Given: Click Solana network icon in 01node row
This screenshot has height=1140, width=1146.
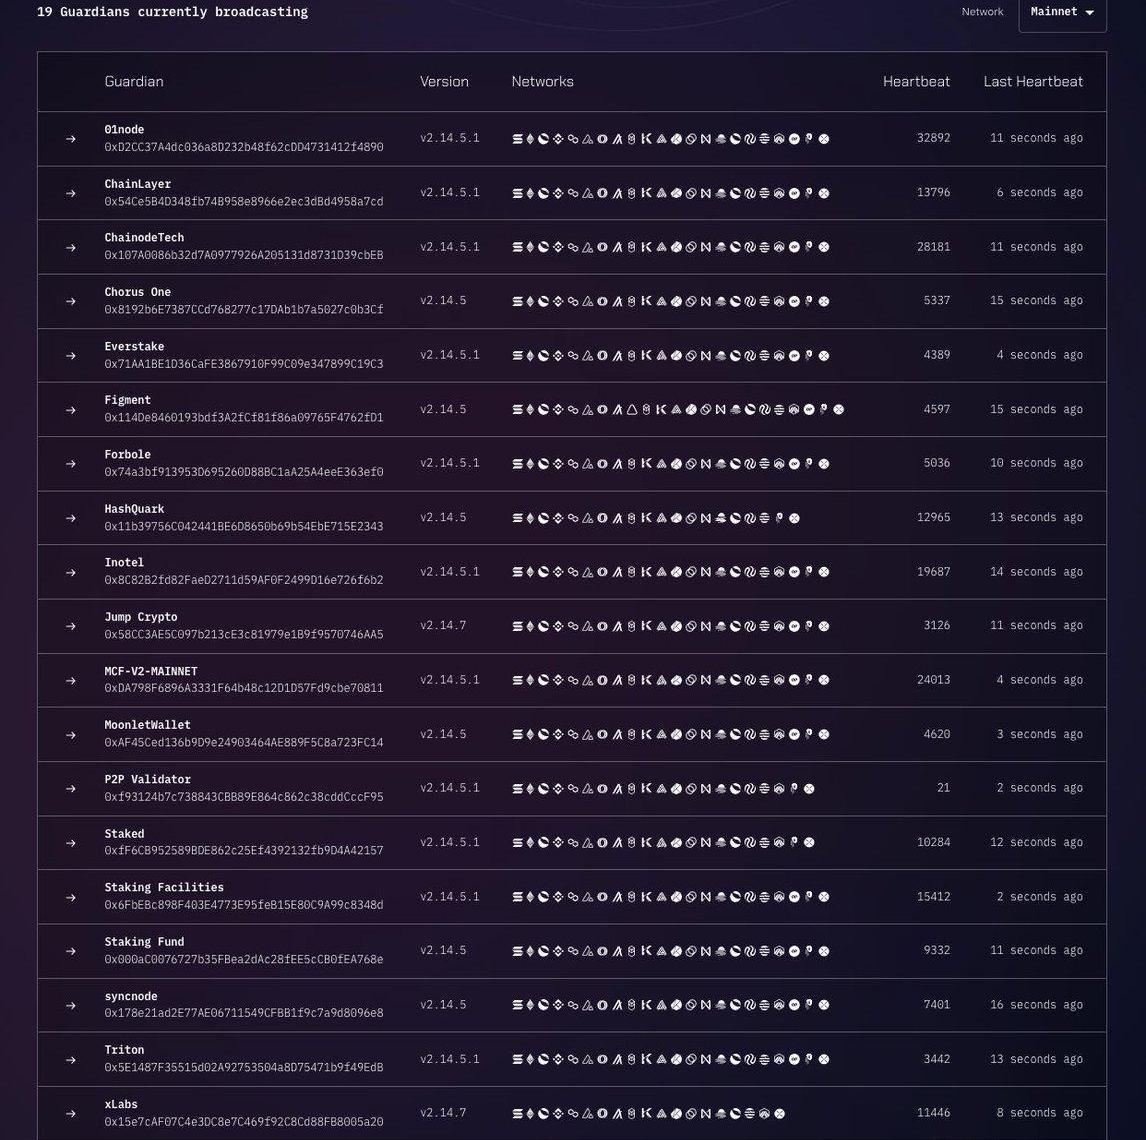Looking at the screenshot, I should pyautogui.click(x=518, y=139).
